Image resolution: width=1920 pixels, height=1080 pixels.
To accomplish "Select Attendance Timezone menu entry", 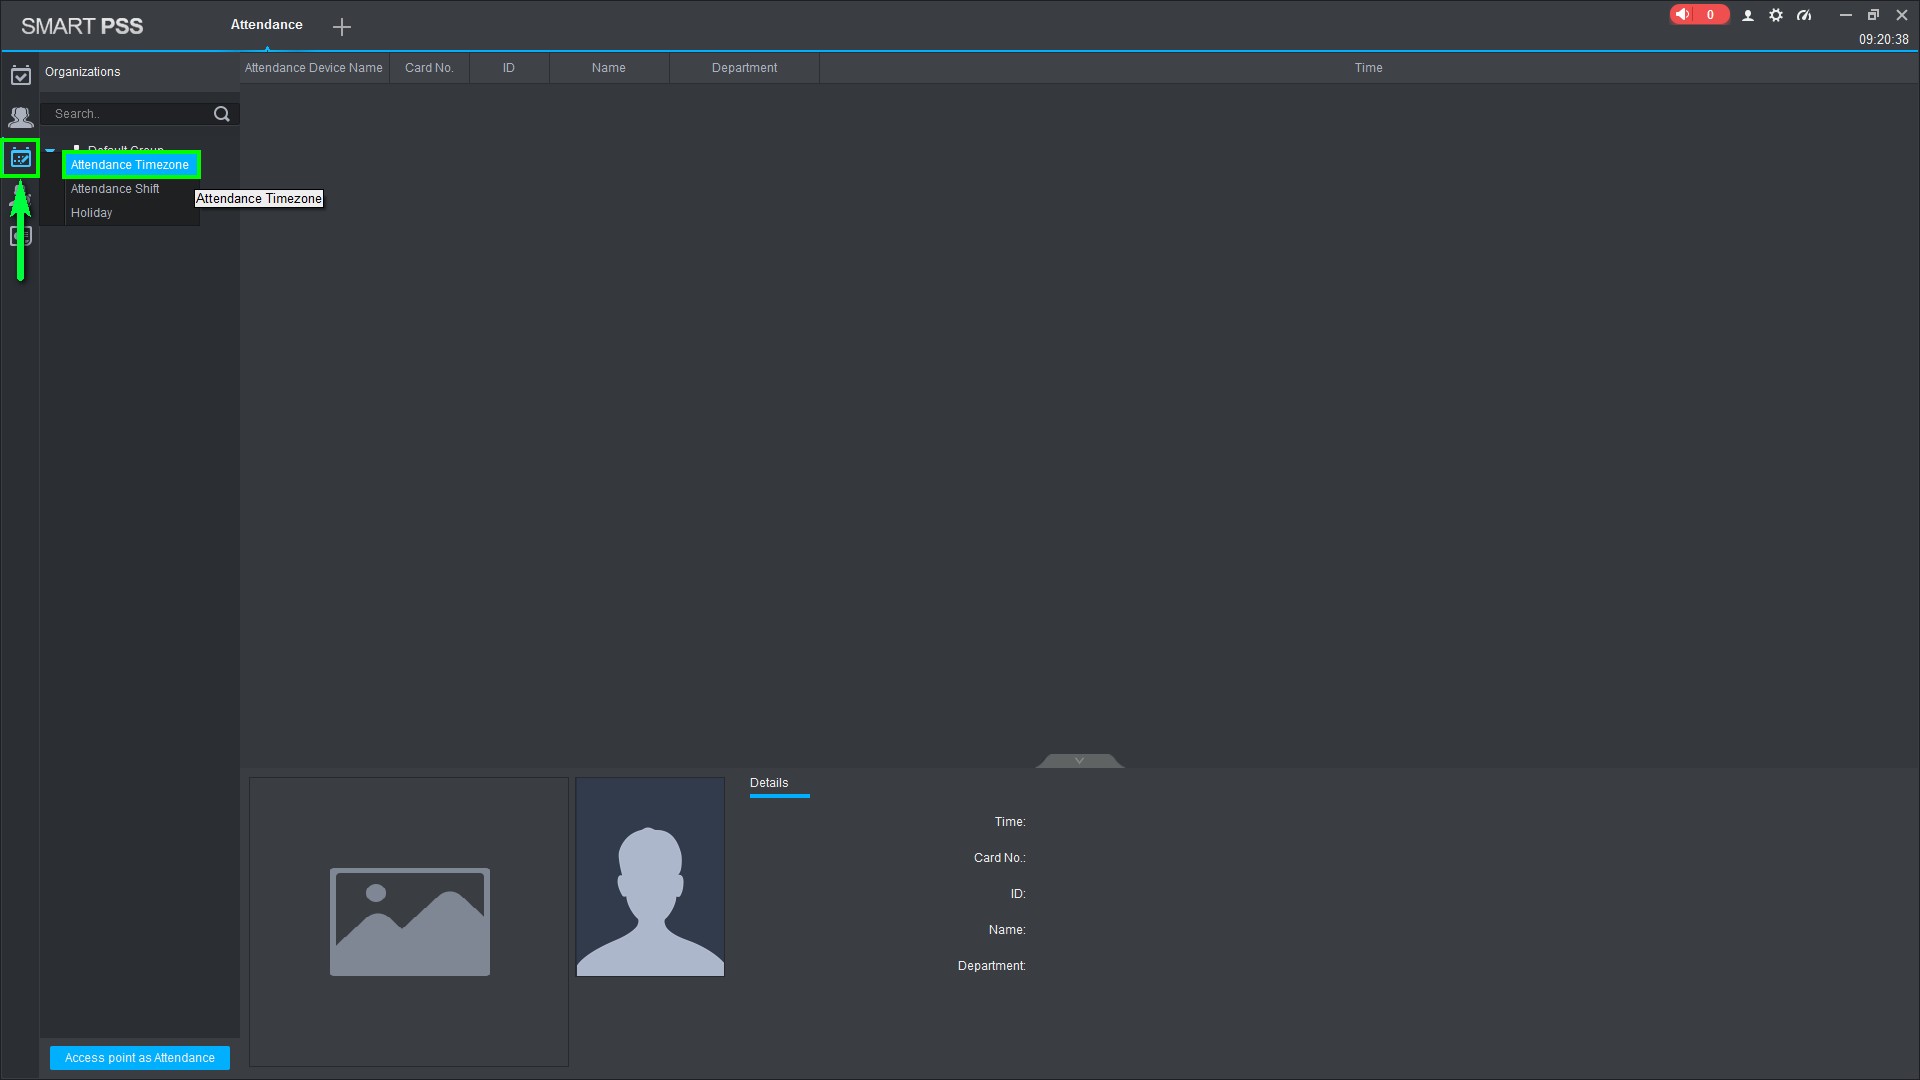I will (130, 165).
